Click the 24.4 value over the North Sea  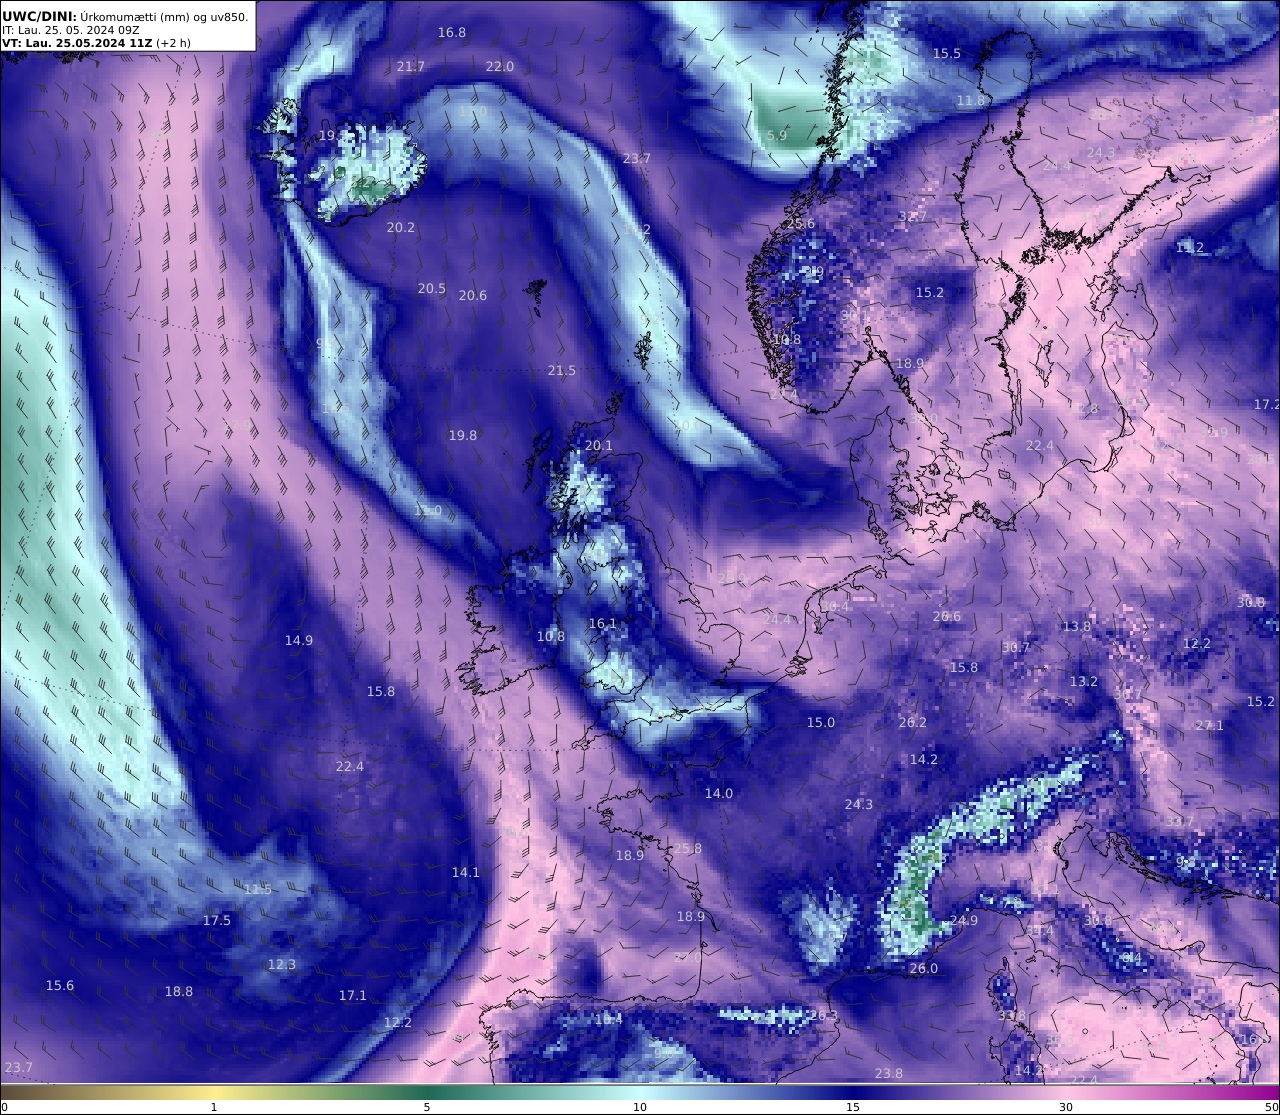(x=777, y=619)
